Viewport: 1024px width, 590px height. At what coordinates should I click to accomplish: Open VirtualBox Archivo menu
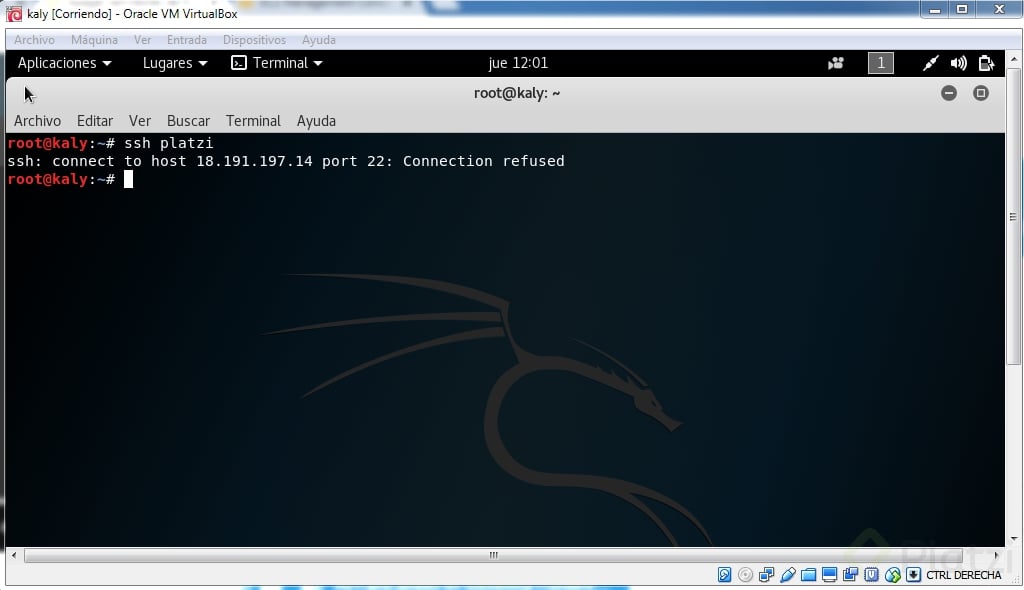(x=35, y=40)
